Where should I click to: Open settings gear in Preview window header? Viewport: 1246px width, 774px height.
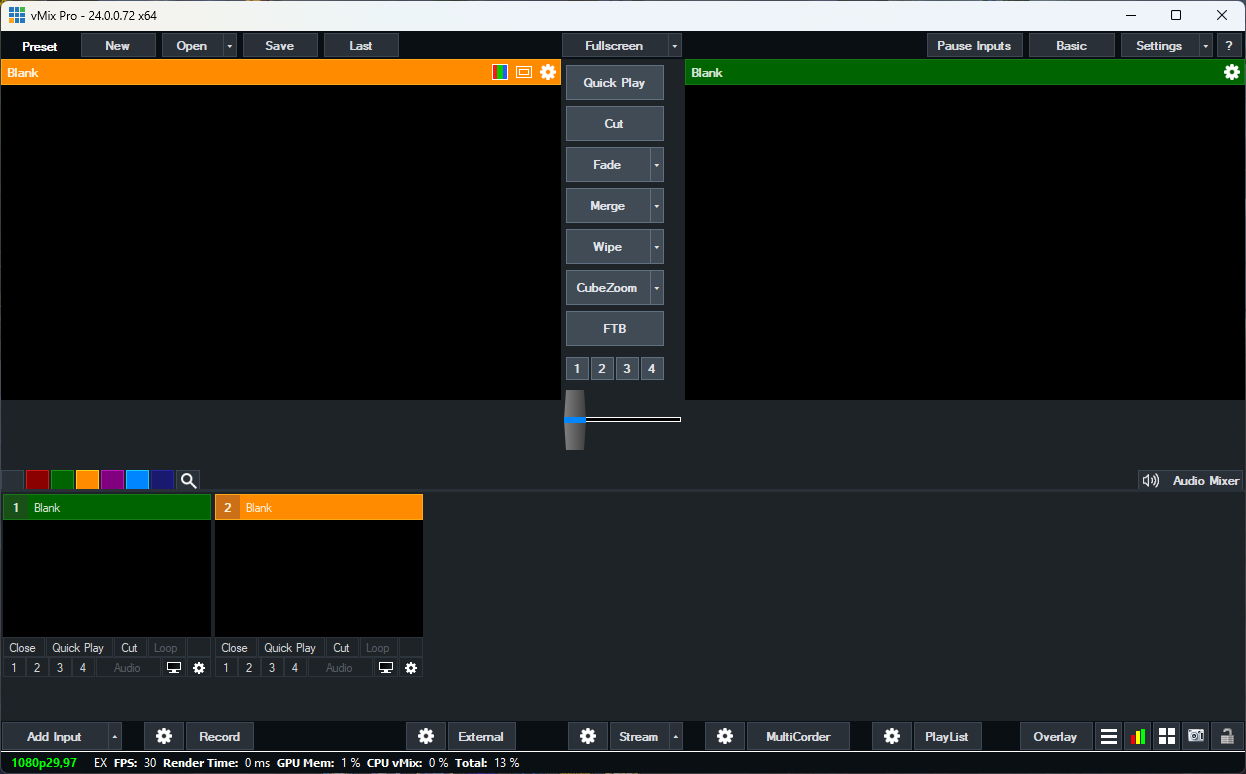point(547,72)
